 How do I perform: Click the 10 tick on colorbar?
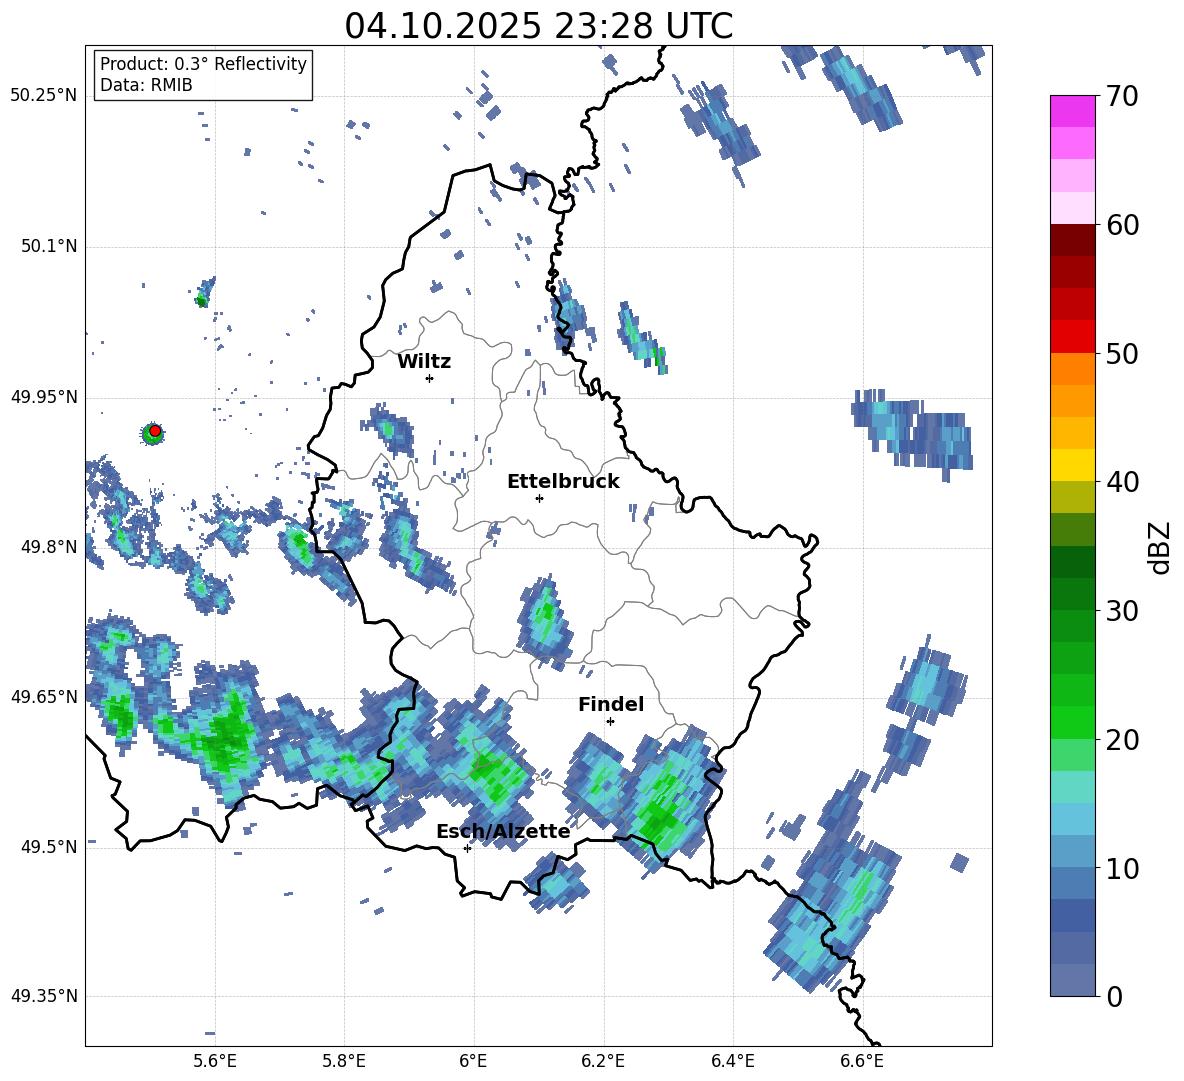coord(1122,868)
